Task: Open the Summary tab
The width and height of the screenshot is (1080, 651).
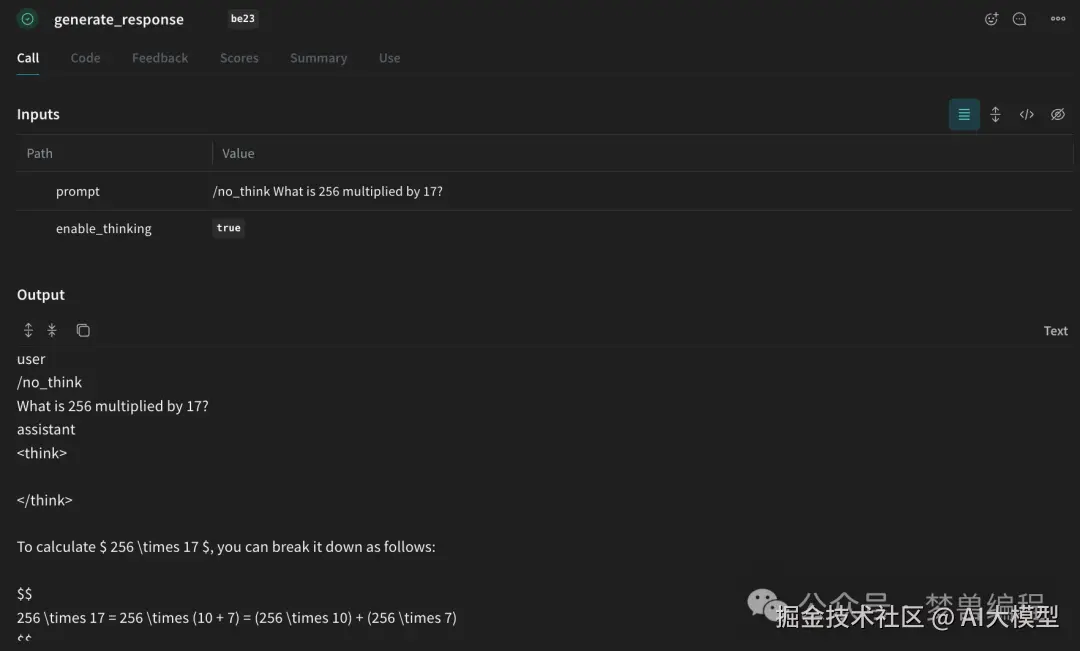Action: [x=318, y=58]
